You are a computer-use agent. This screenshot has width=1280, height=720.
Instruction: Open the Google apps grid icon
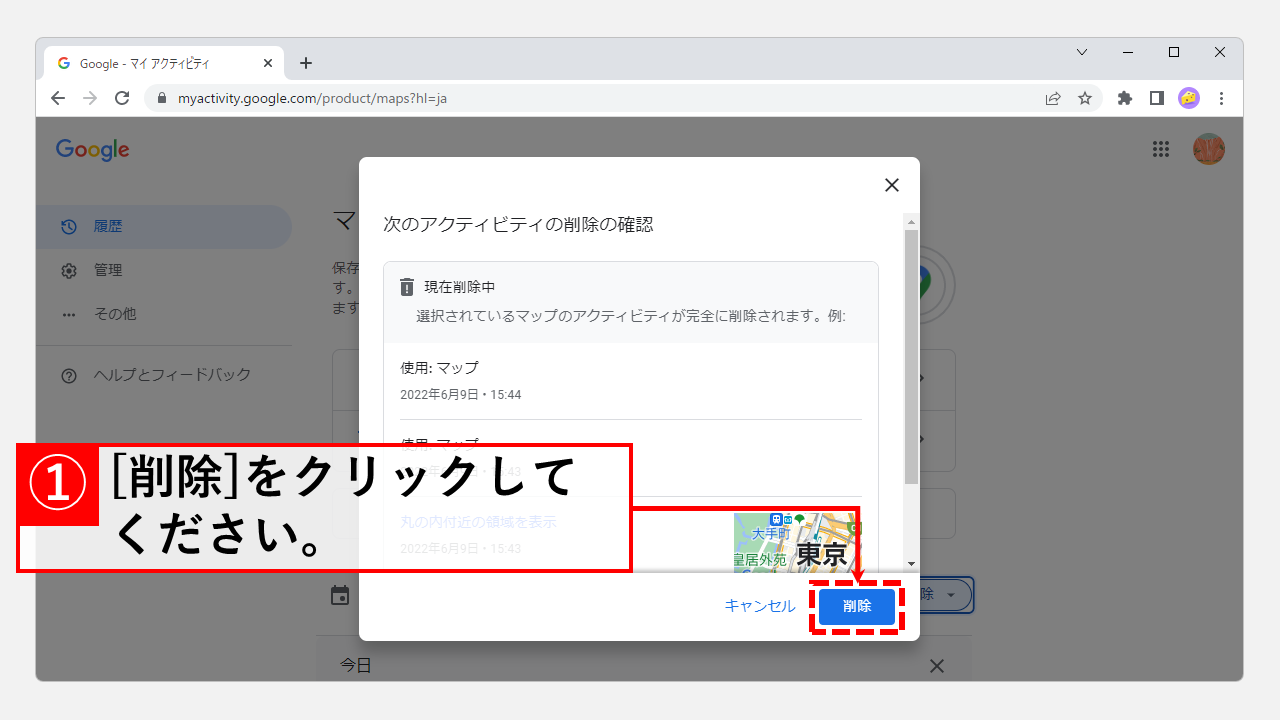1161,149
